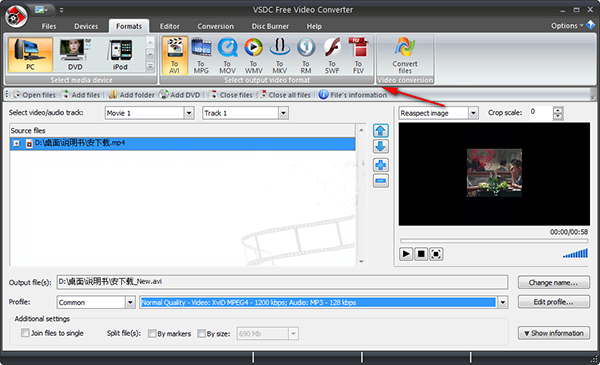Choose To SWF output format

coord(332,55)
